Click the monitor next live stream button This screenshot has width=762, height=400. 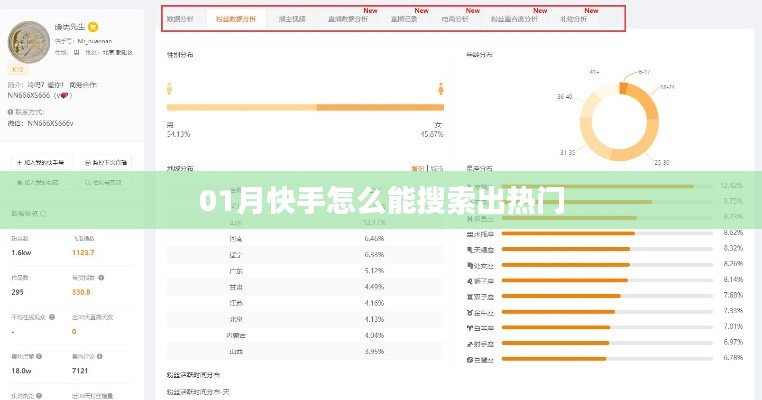click(x=105, y=162)
